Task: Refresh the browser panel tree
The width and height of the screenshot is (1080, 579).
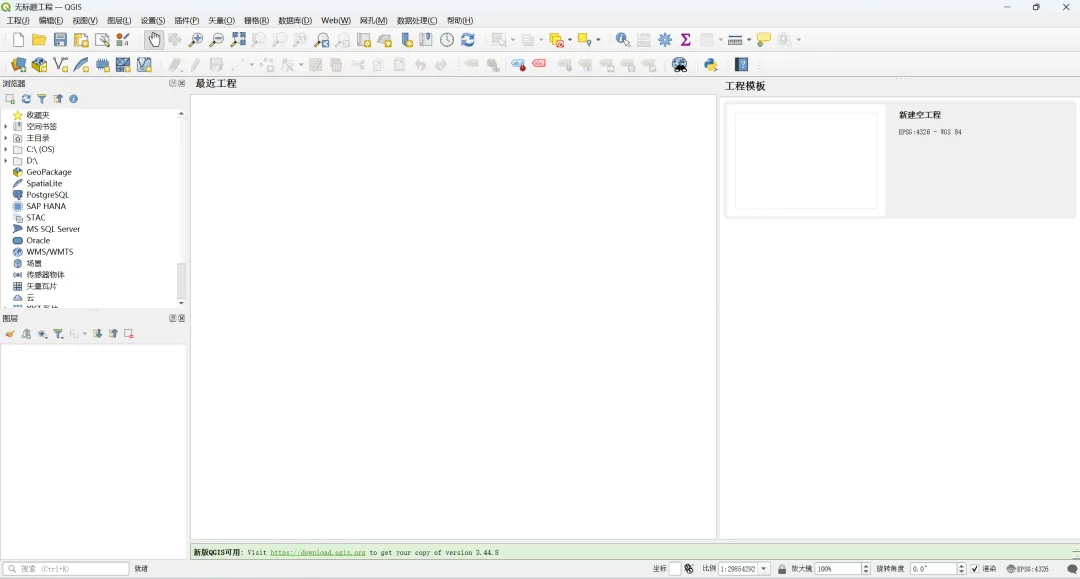Action: coord(26,99)
